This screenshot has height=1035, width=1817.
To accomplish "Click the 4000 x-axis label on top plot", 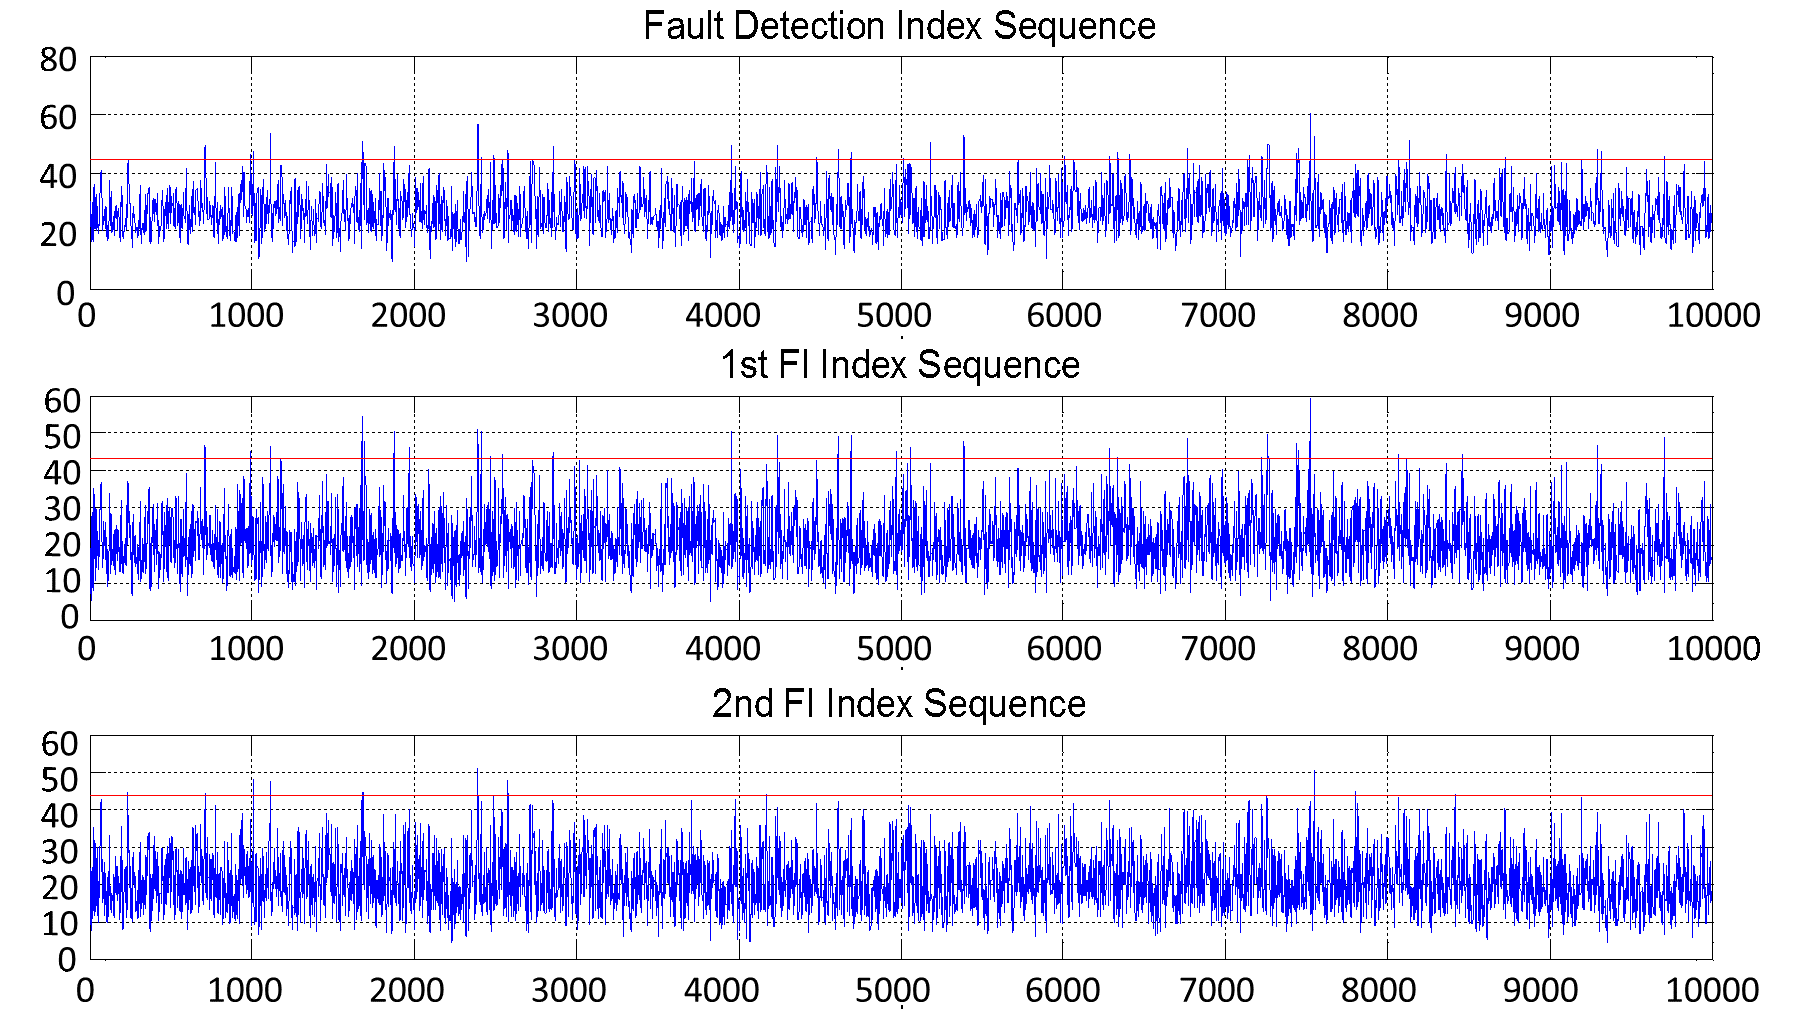I will click(723, 316).
